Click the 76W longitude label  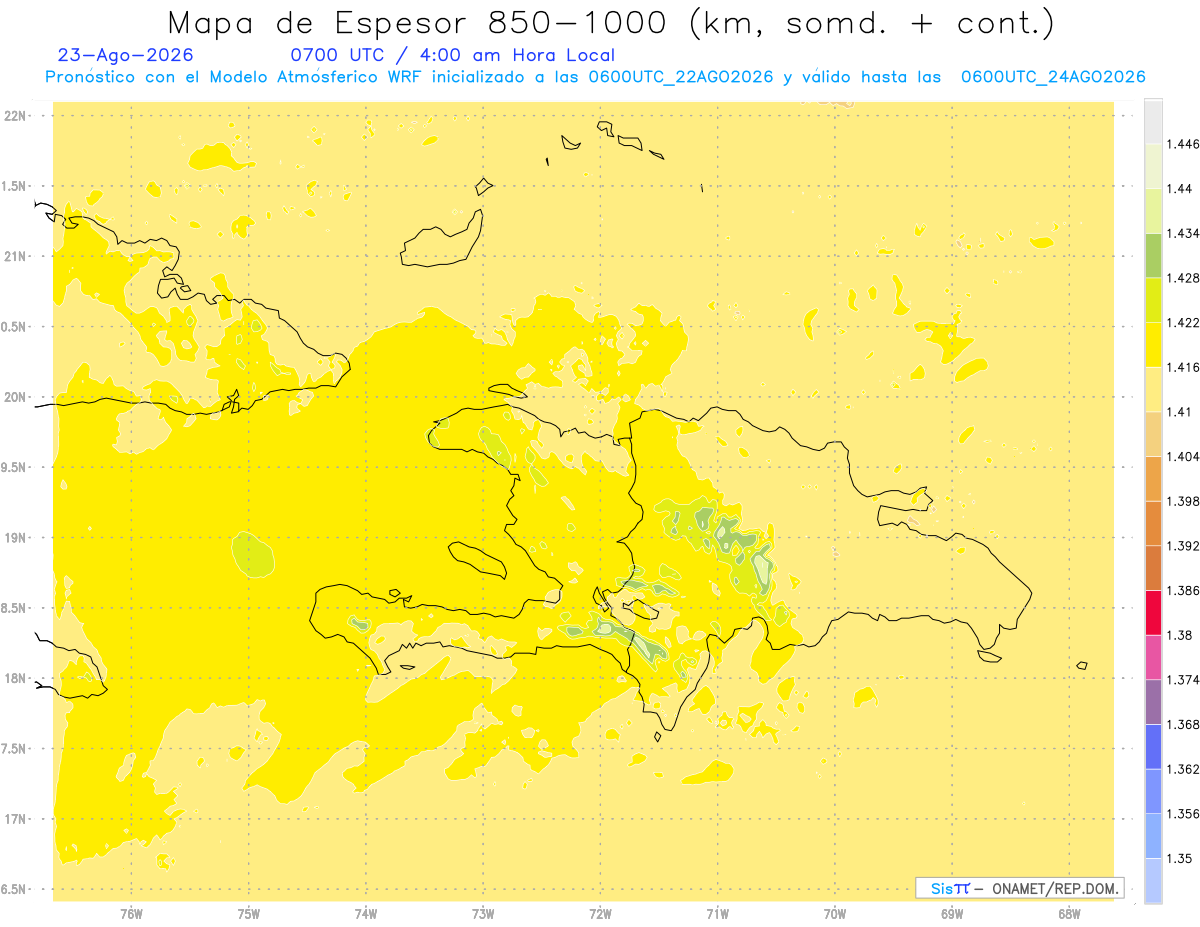click(x=131, y=913)
